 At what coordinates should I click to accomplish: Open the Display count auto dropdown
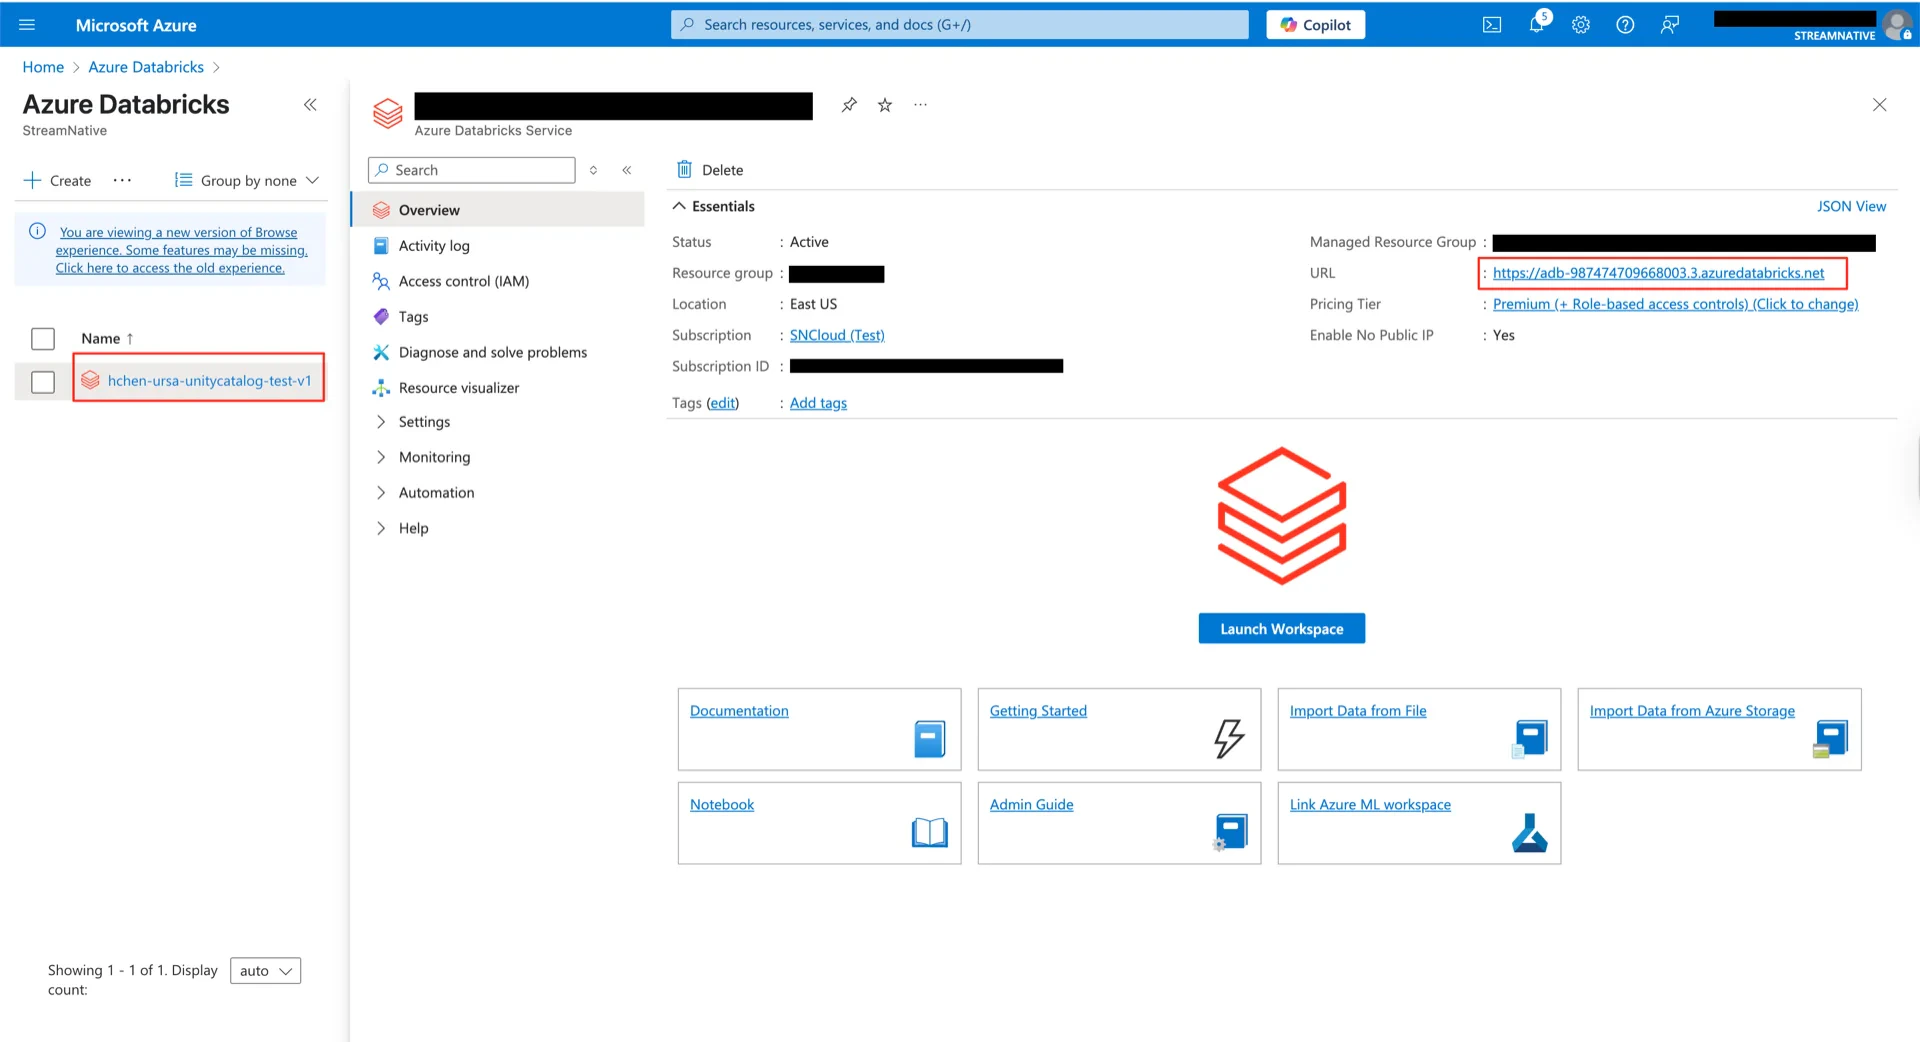pos(265,971)
